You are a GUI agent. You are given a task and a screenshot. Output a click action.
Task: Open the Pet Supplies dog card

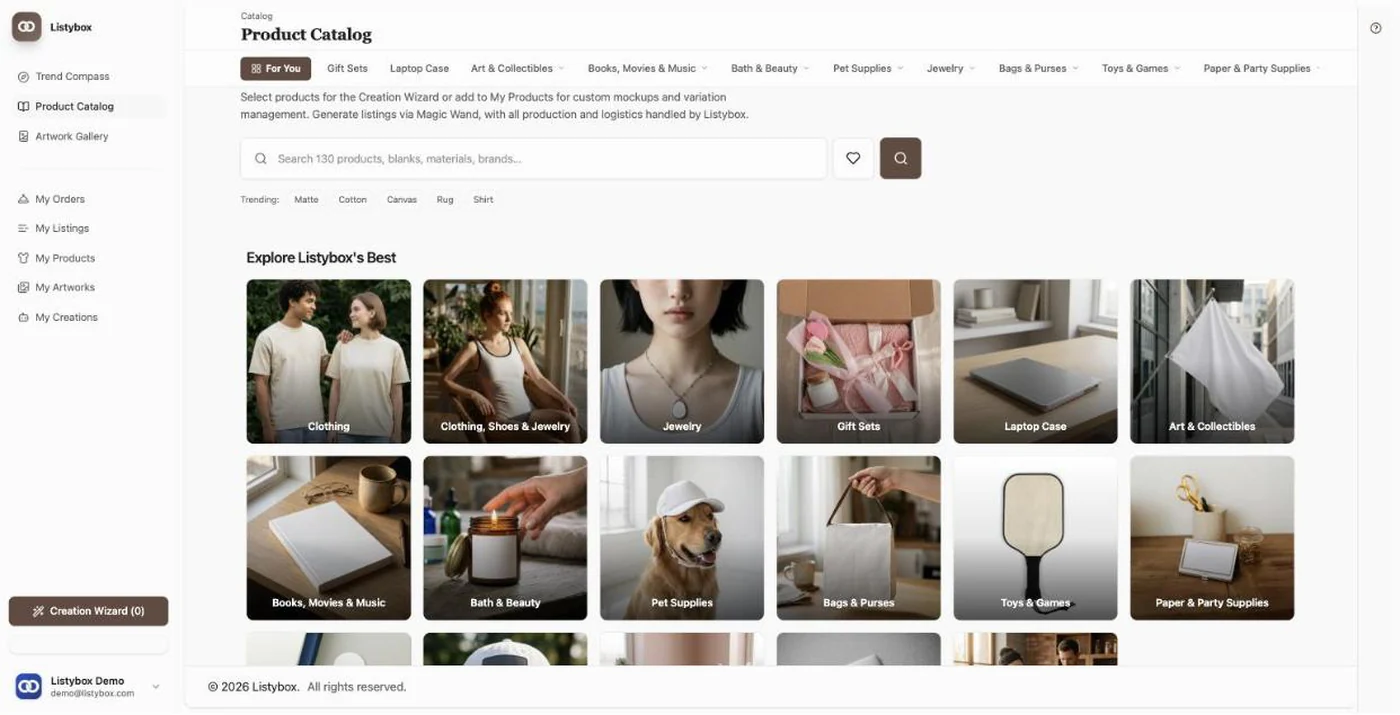(x=682, y=538)
